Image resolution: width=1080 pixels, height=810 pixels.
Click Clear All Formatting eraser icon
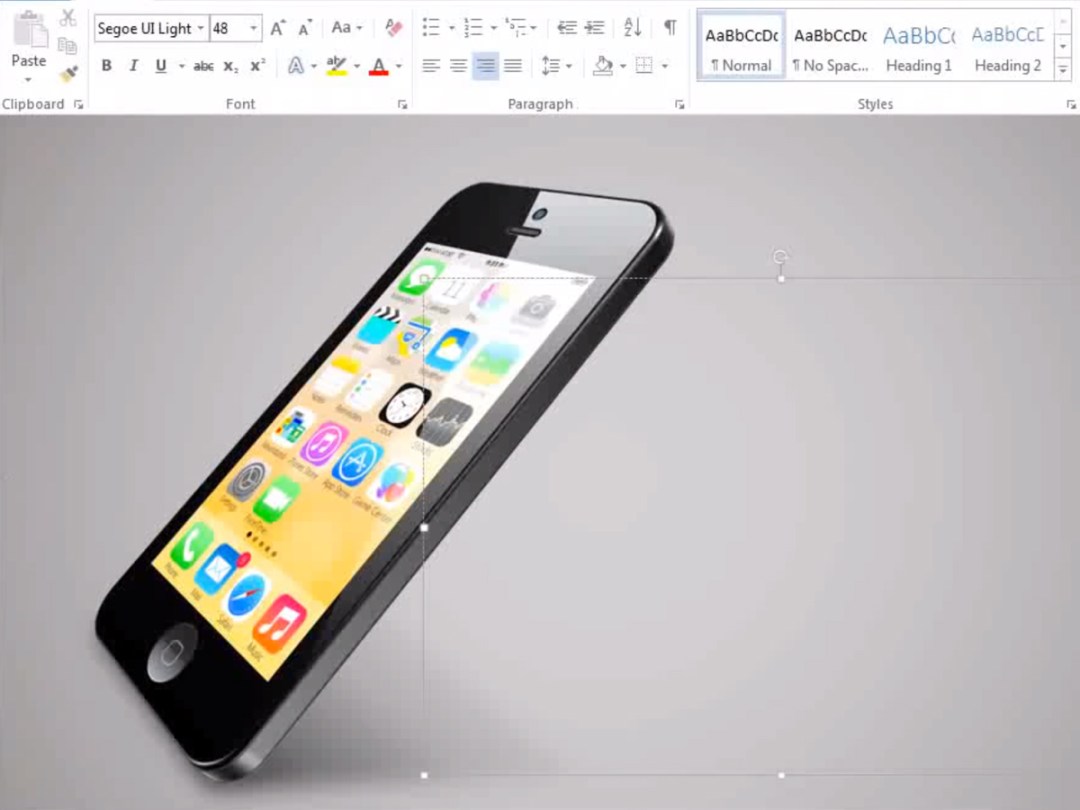[393, 28]
